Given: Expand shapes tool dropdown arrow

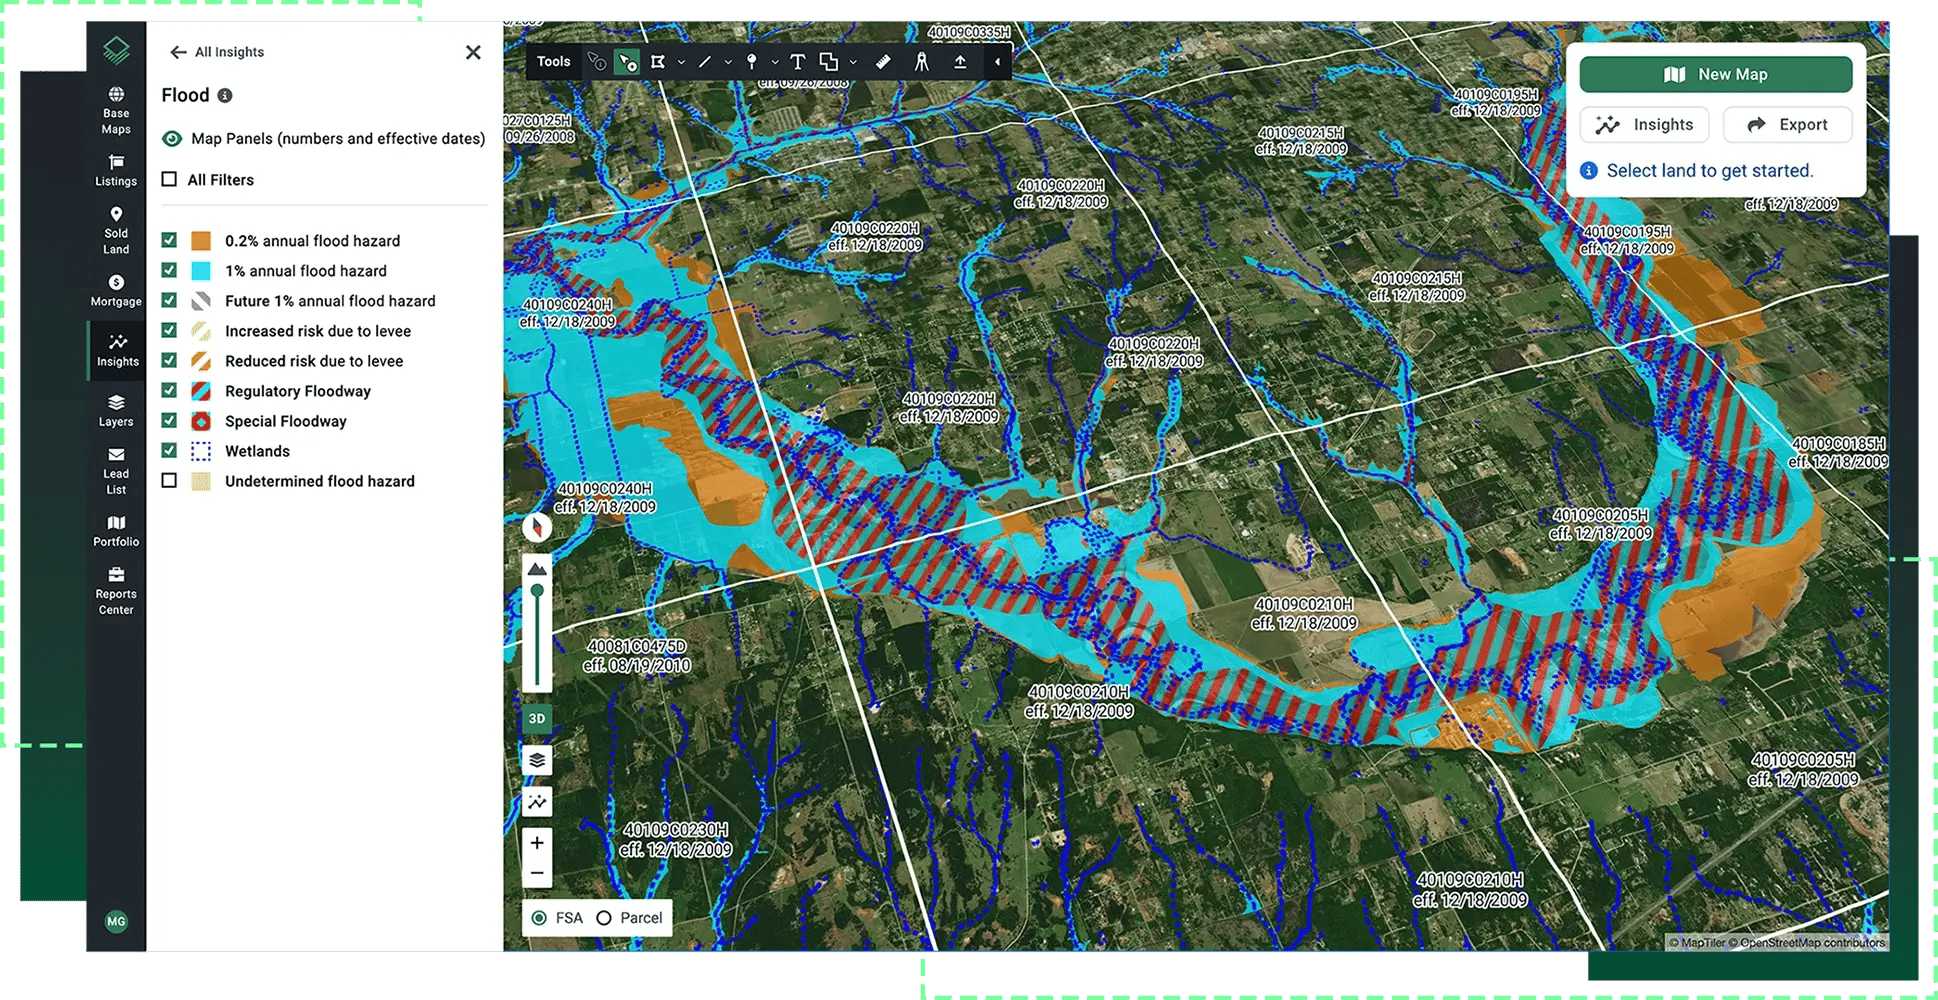Looking at the screenshot, I should (x=853, y=62).
